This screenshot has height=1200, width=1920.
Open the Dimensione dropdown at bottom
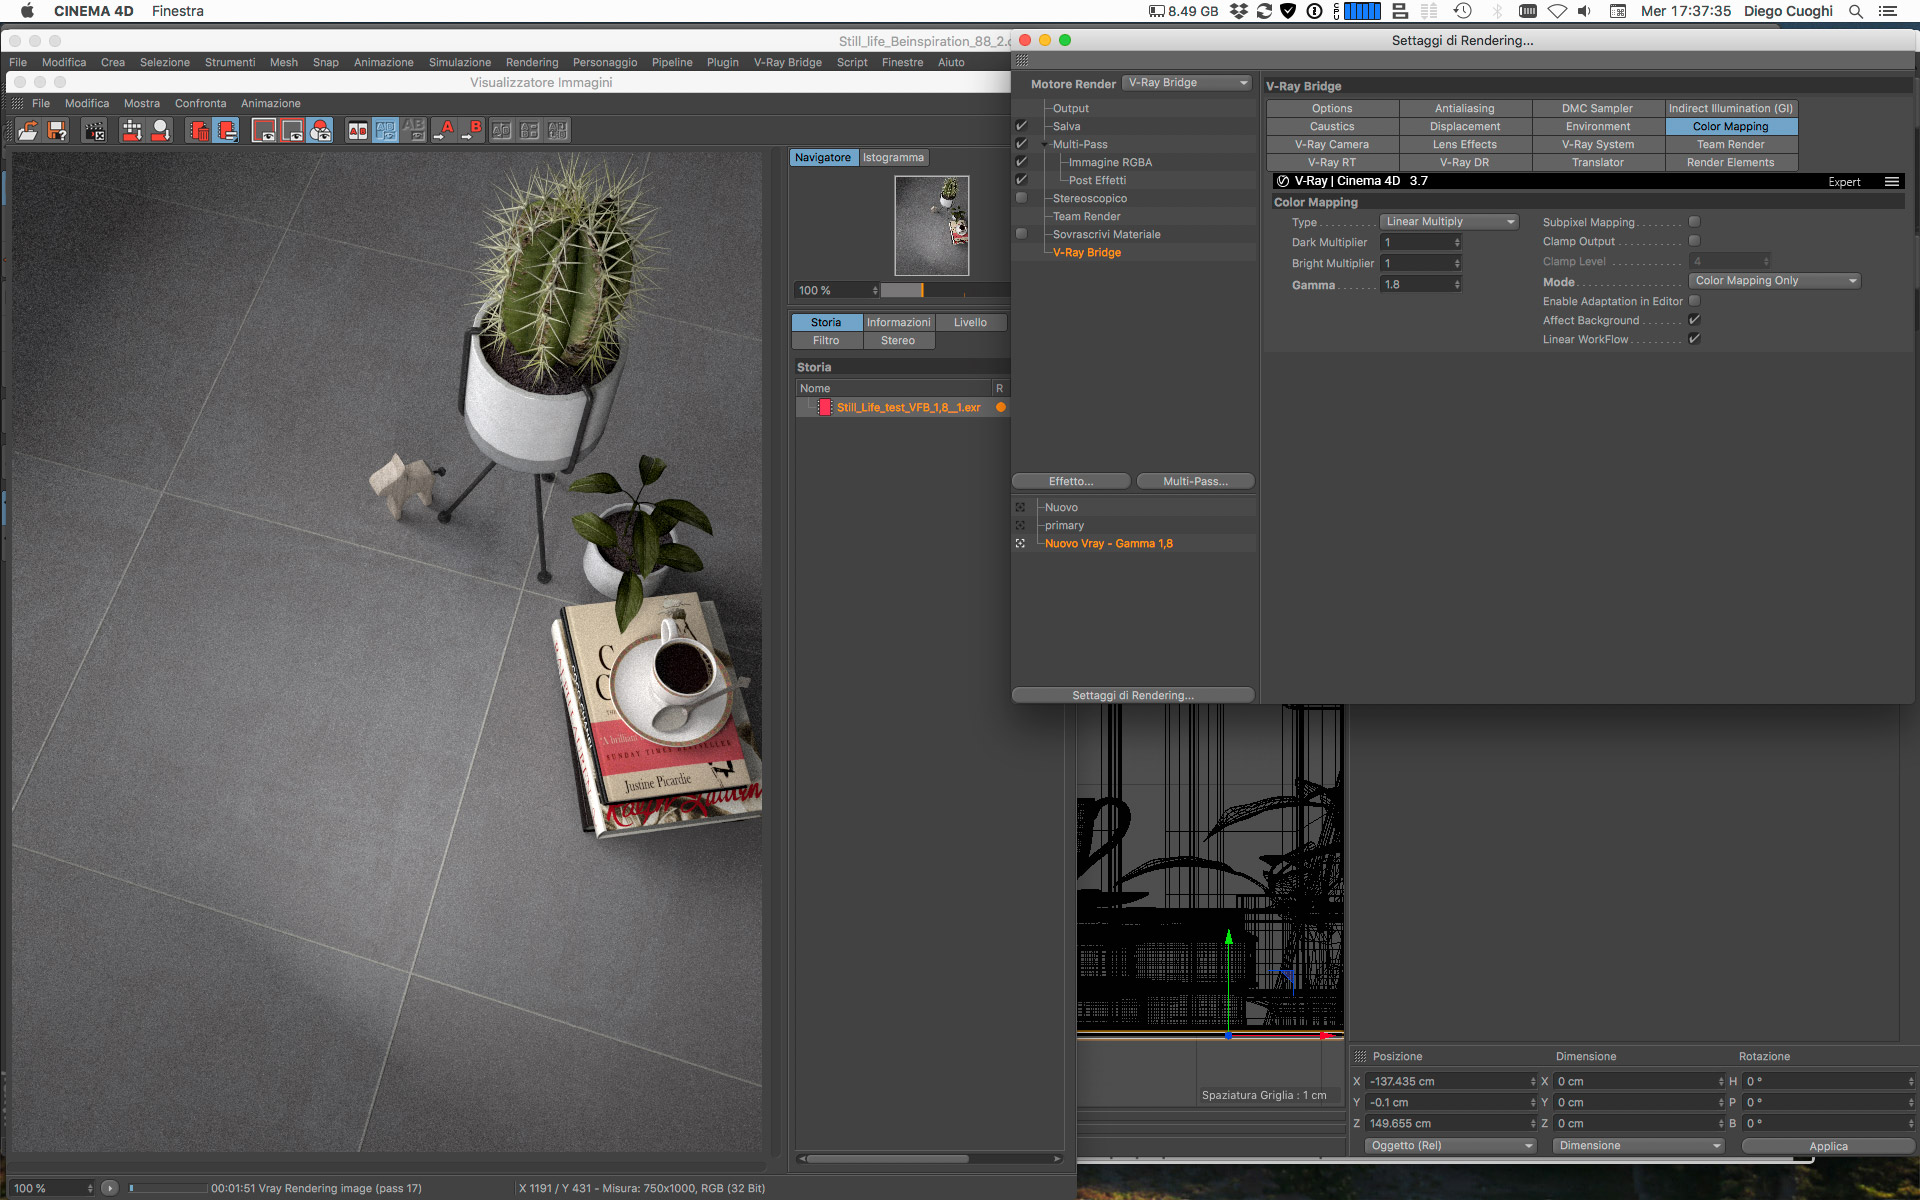point(1638,1146)
